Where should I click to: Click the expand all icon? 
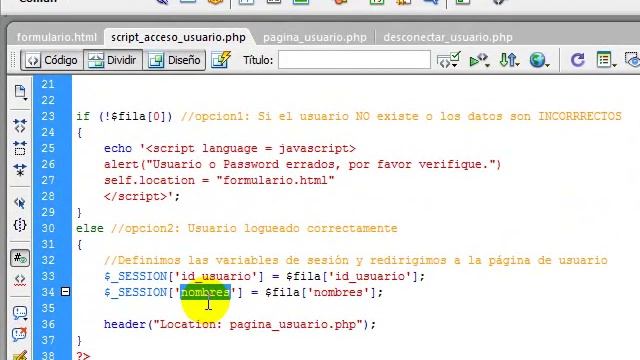tap(20, 169)
